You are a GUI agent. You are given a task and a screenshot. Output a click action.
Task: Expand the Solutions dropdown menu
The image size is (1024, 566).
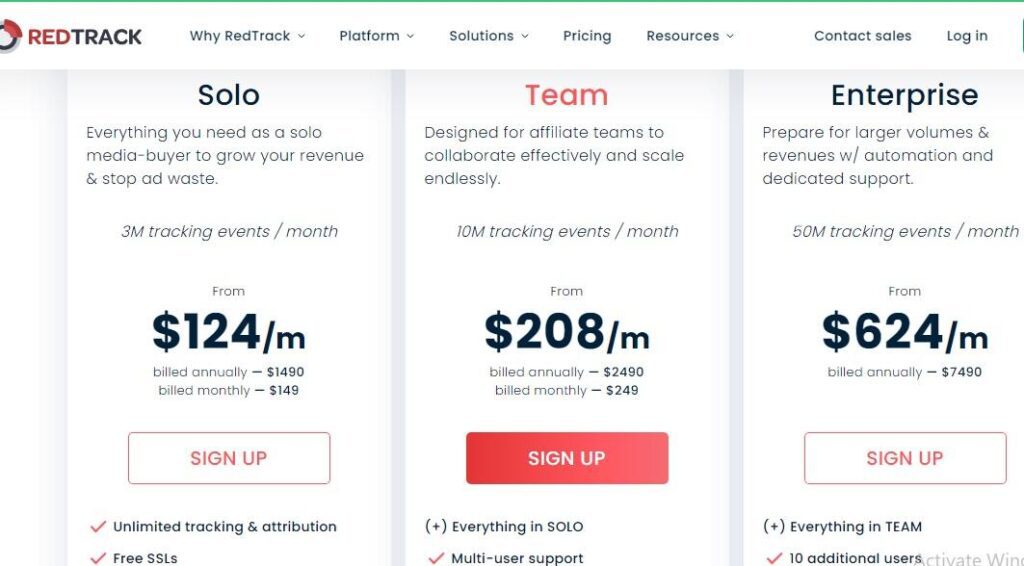pos(488,36)
